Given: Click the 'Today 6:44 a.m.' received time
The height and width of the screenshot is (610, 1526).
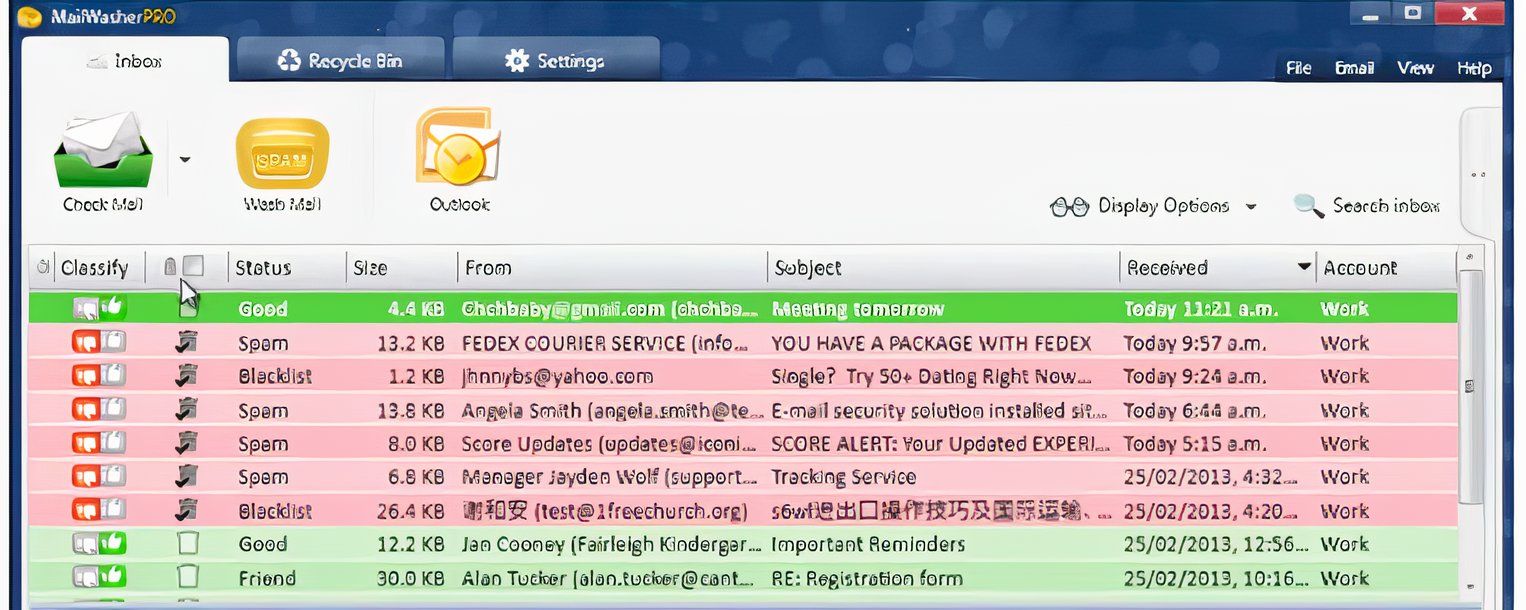Looking at the screenshot, I should coord(1195,410).
